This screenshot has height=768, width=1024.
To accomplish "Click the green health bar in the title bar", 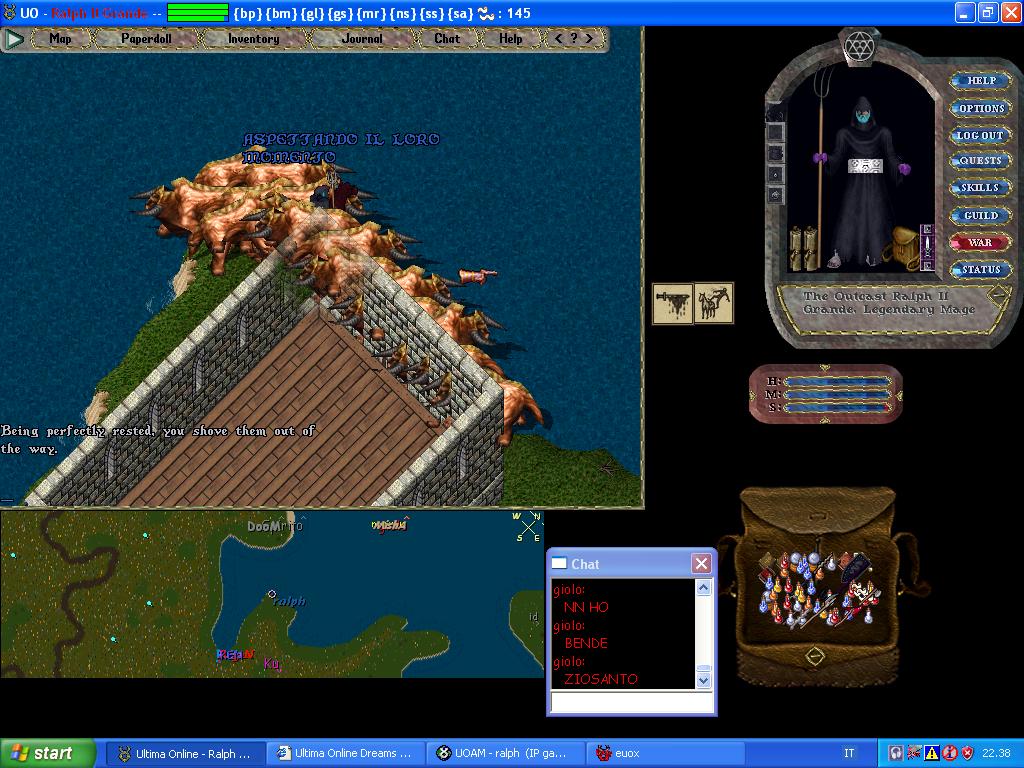I will click(x=198, y=13).
